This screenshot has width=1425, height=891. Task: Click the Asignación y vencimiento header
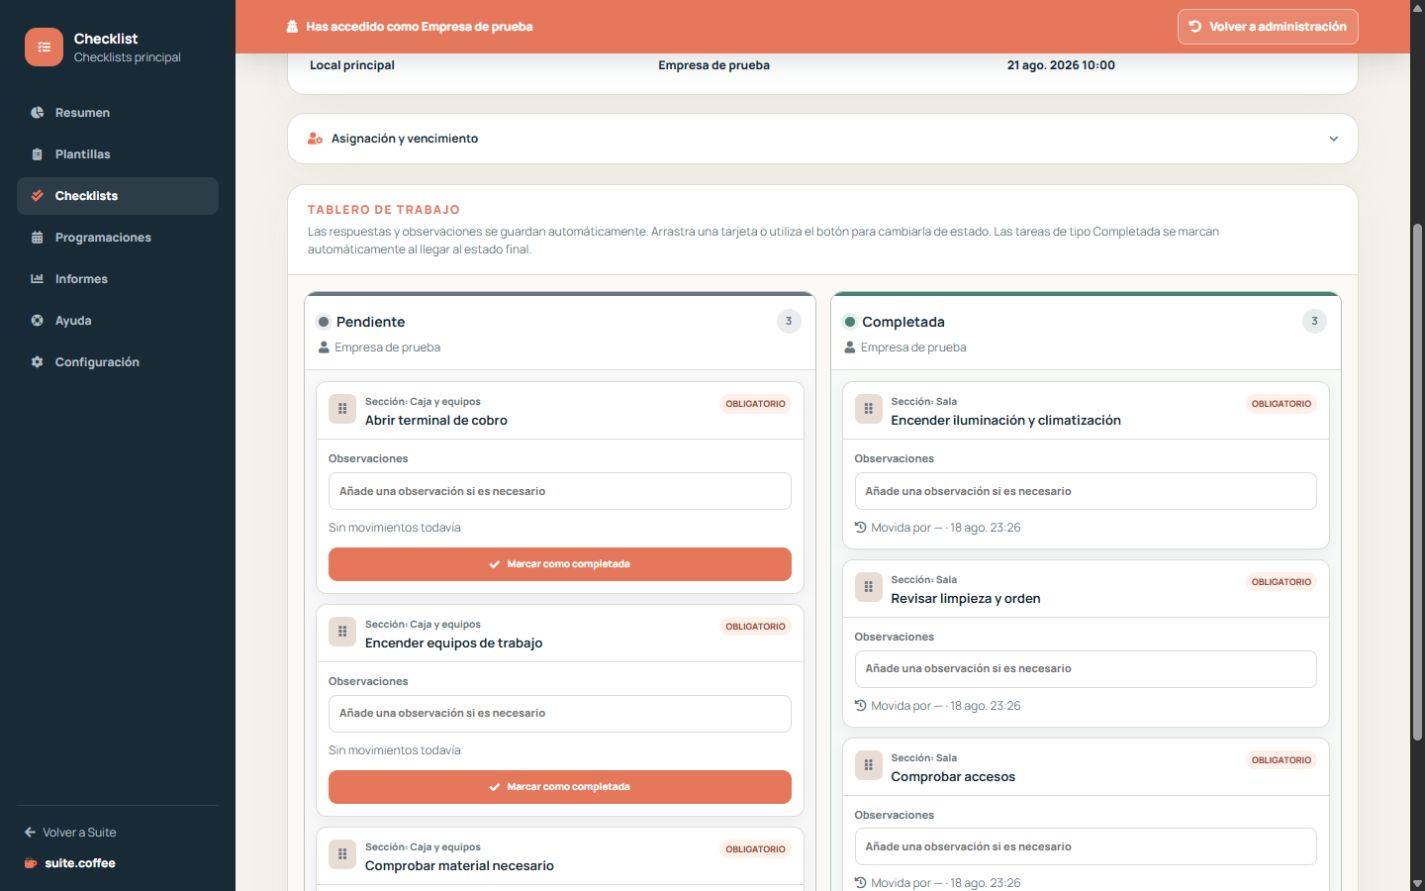[x=822, y=139]
